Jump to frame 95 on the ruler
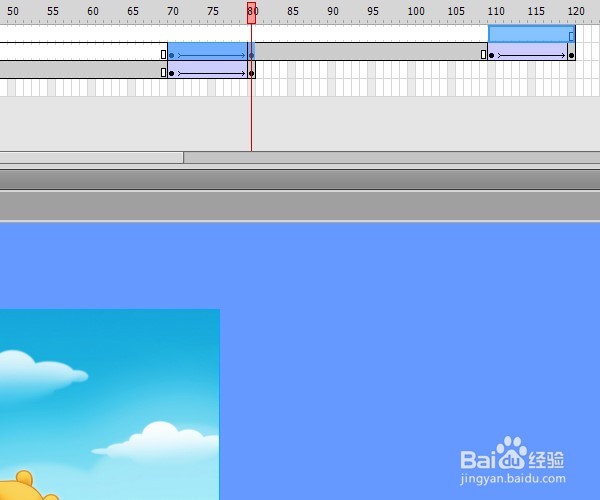The width and height of the screenshot is (600, 500). click(x=373, y=11)
